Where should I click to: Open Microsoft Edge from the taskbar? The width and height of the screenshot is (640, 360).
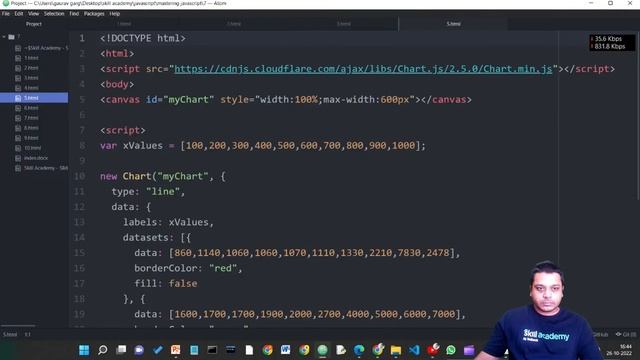coord(359,350)
